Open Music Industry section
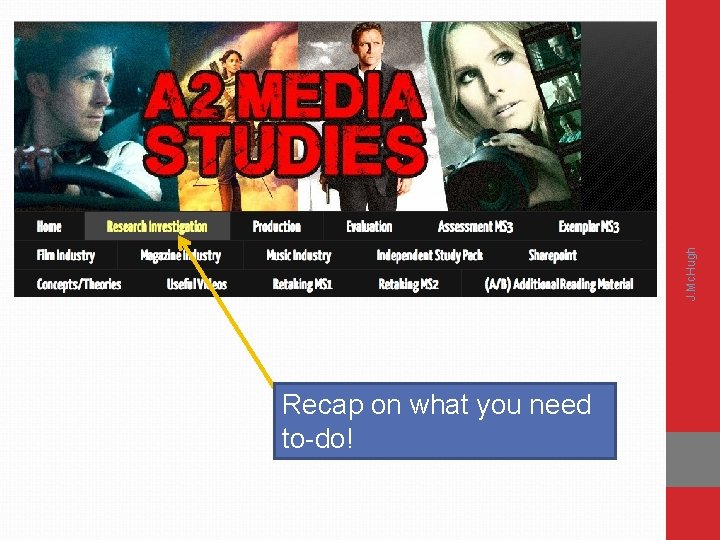Screen dimensions: 720x540 (x=299, y=255)
